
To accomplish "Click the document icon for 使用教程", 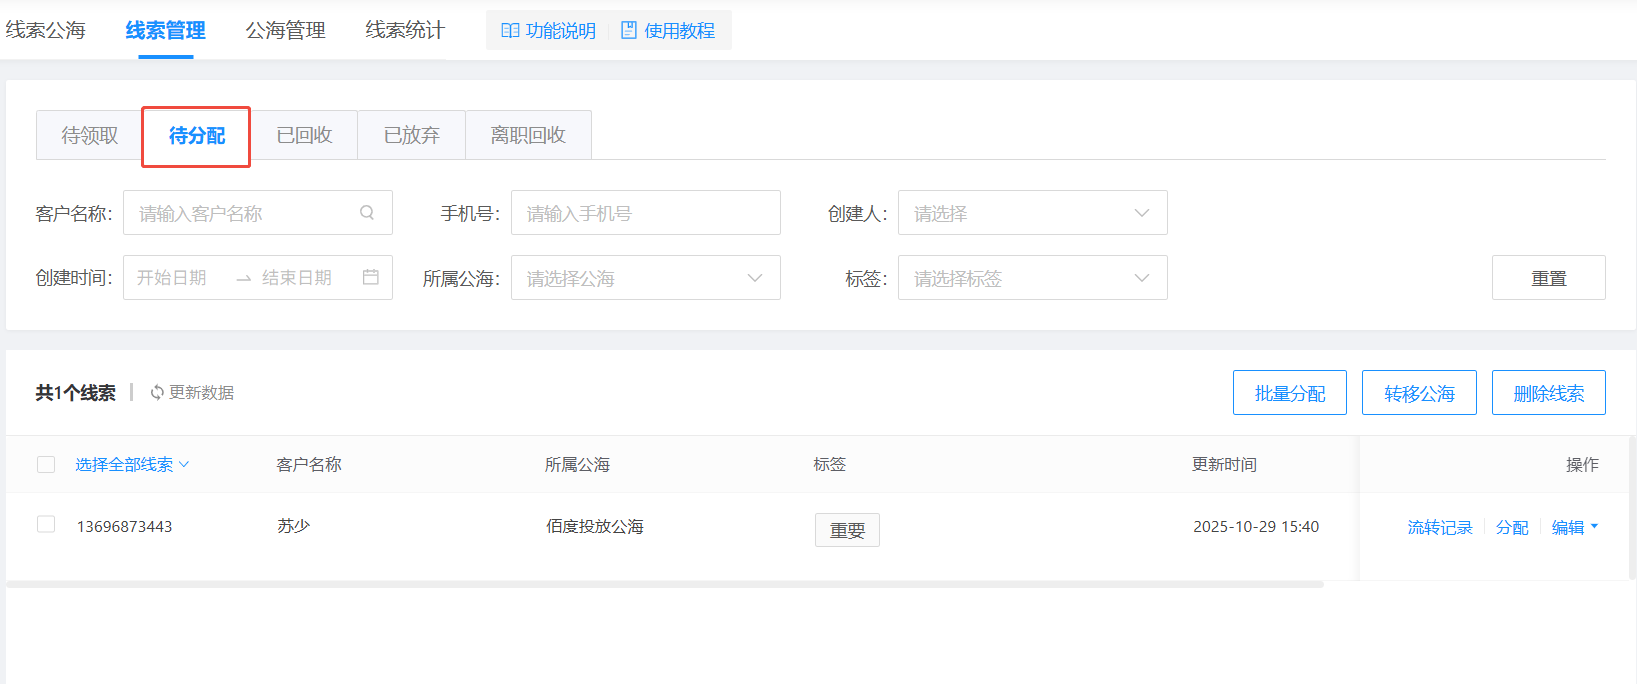I will pos(629,31).
